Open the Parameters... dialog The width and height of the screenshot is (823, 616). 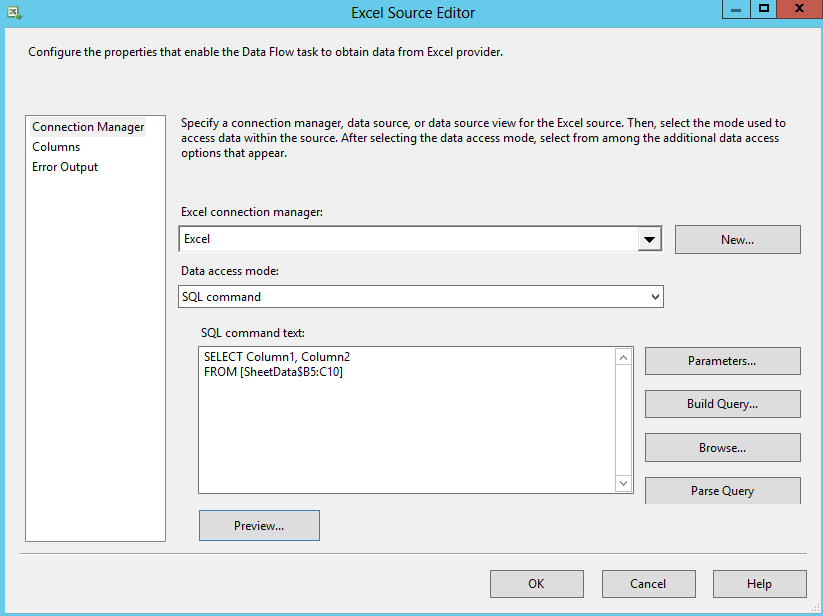click(722, 361)
